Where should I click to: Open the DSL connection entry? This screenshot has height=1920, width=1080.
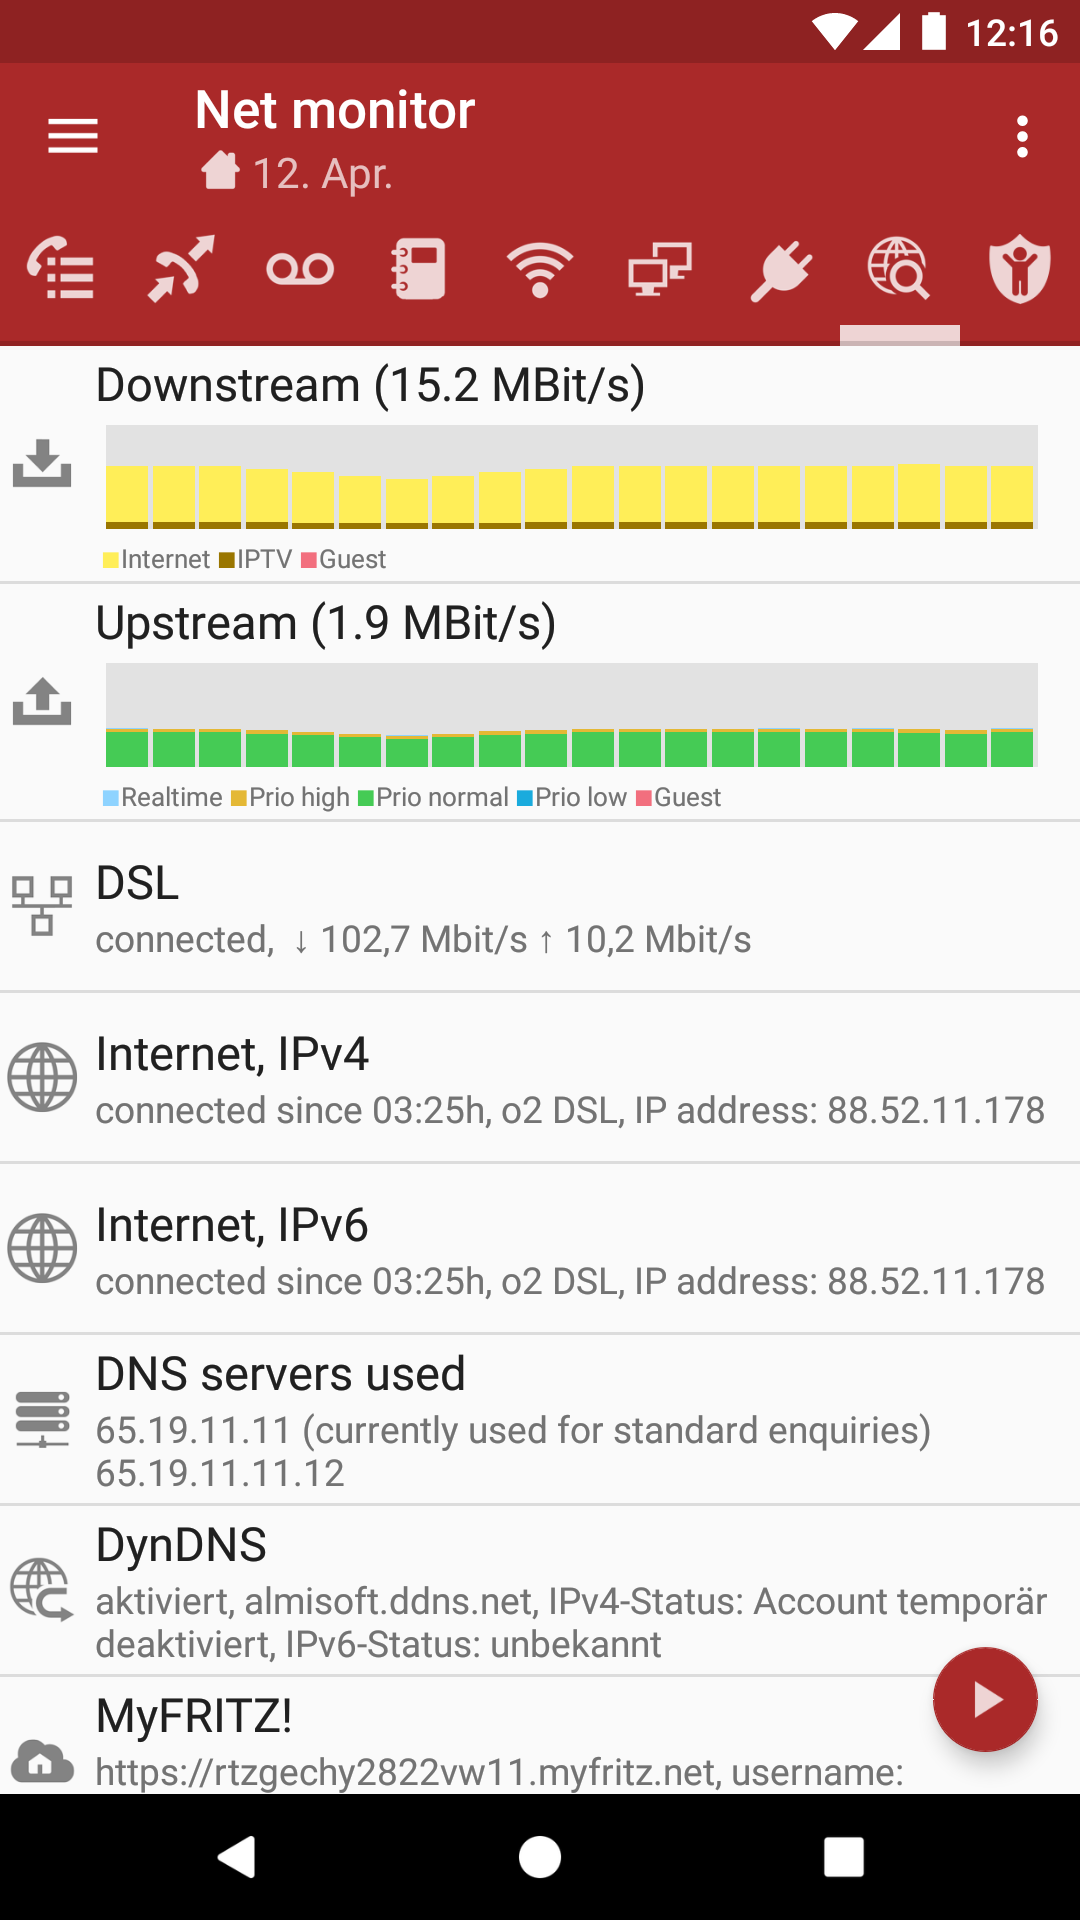540,908
